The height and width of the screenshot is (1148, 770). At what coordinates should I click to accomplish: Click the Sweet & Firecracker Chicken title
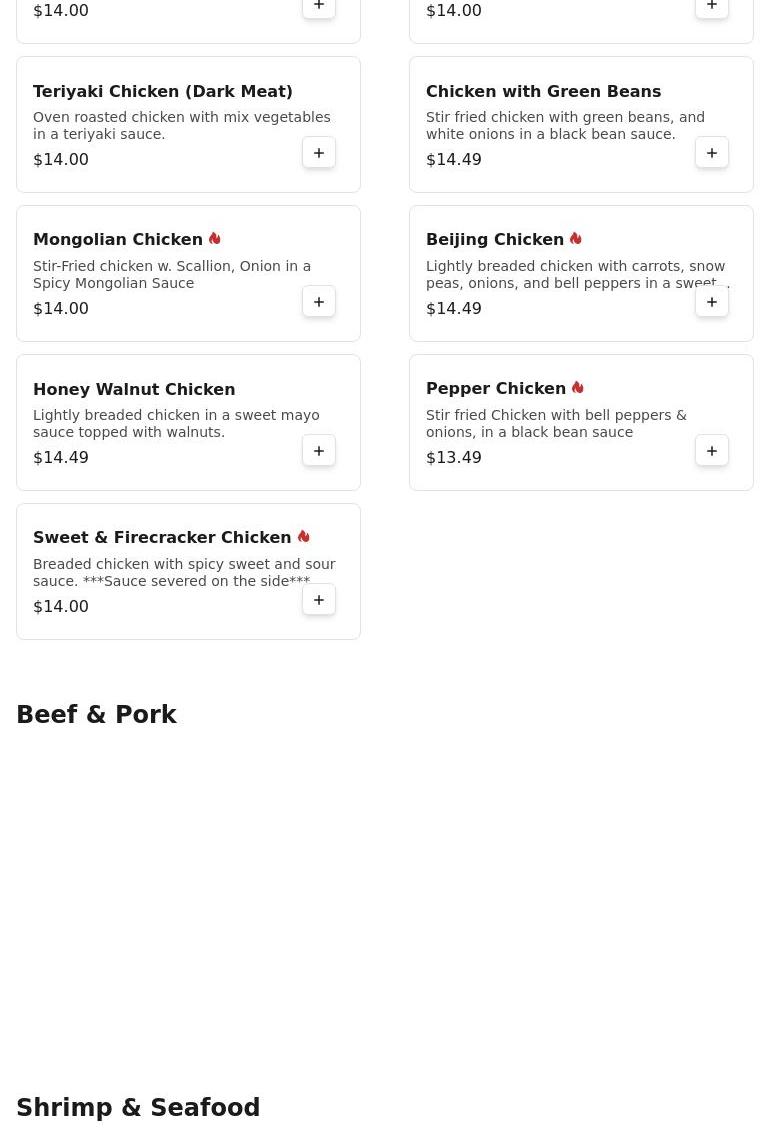coord(162,538)
